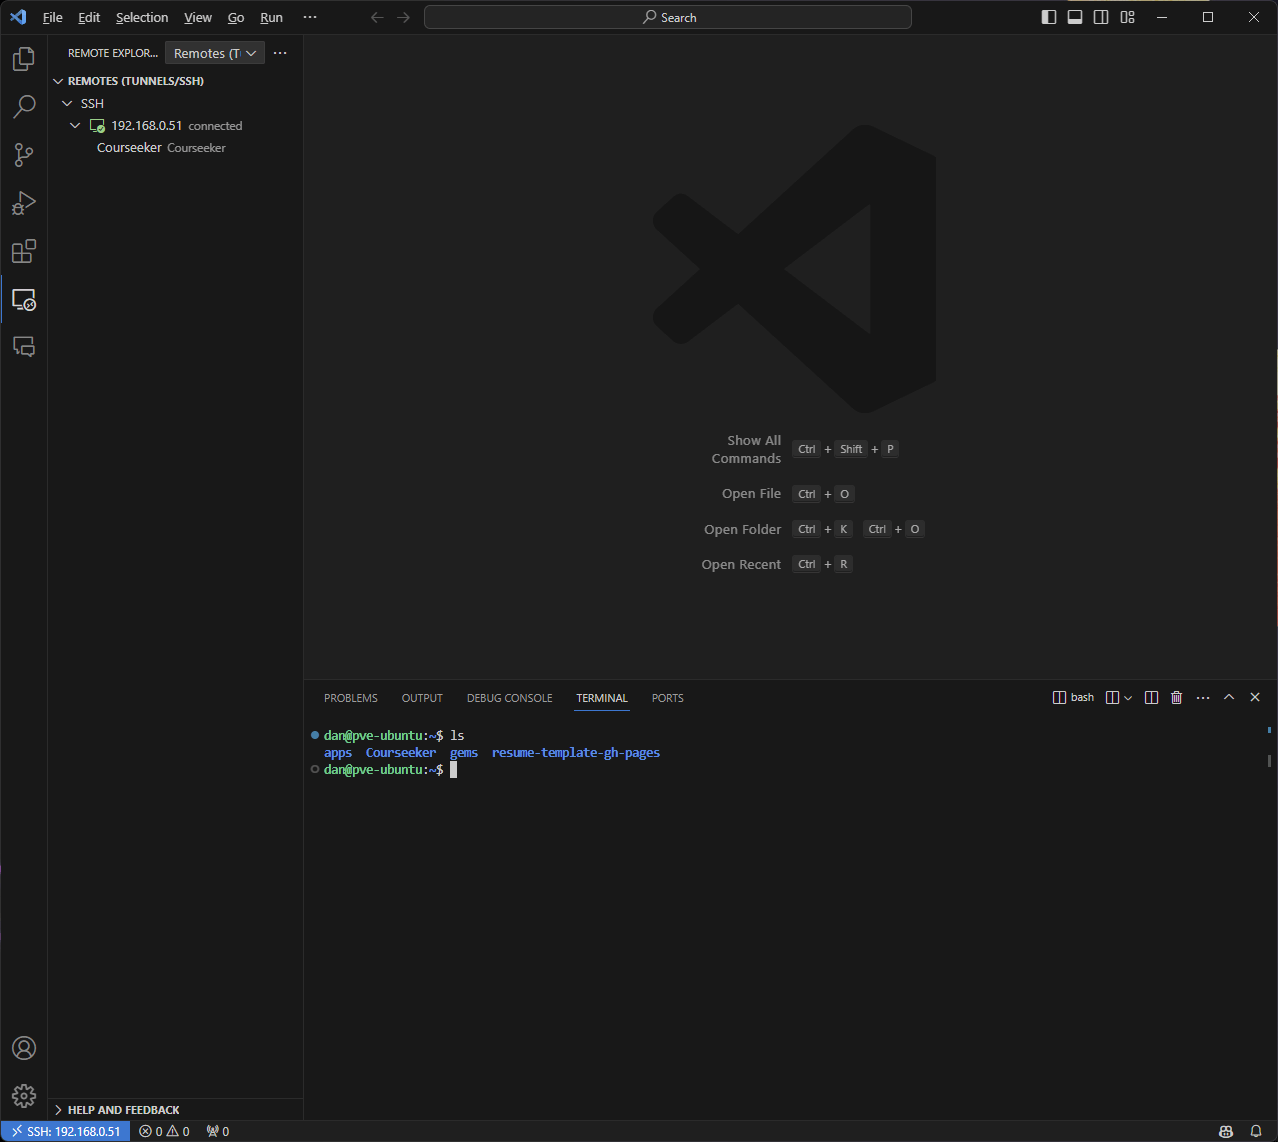Click the terminal prompt input line

(x=390, y=769)
